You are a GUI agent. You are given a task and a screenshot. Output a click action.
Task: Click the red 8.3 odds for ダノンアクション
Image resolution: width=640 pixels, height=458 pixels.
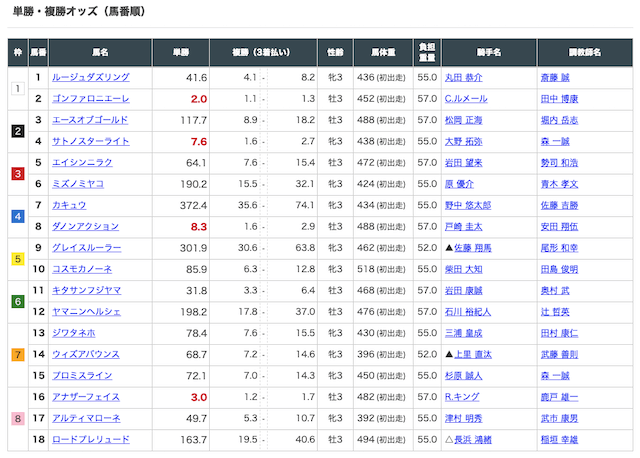(198, 227)
